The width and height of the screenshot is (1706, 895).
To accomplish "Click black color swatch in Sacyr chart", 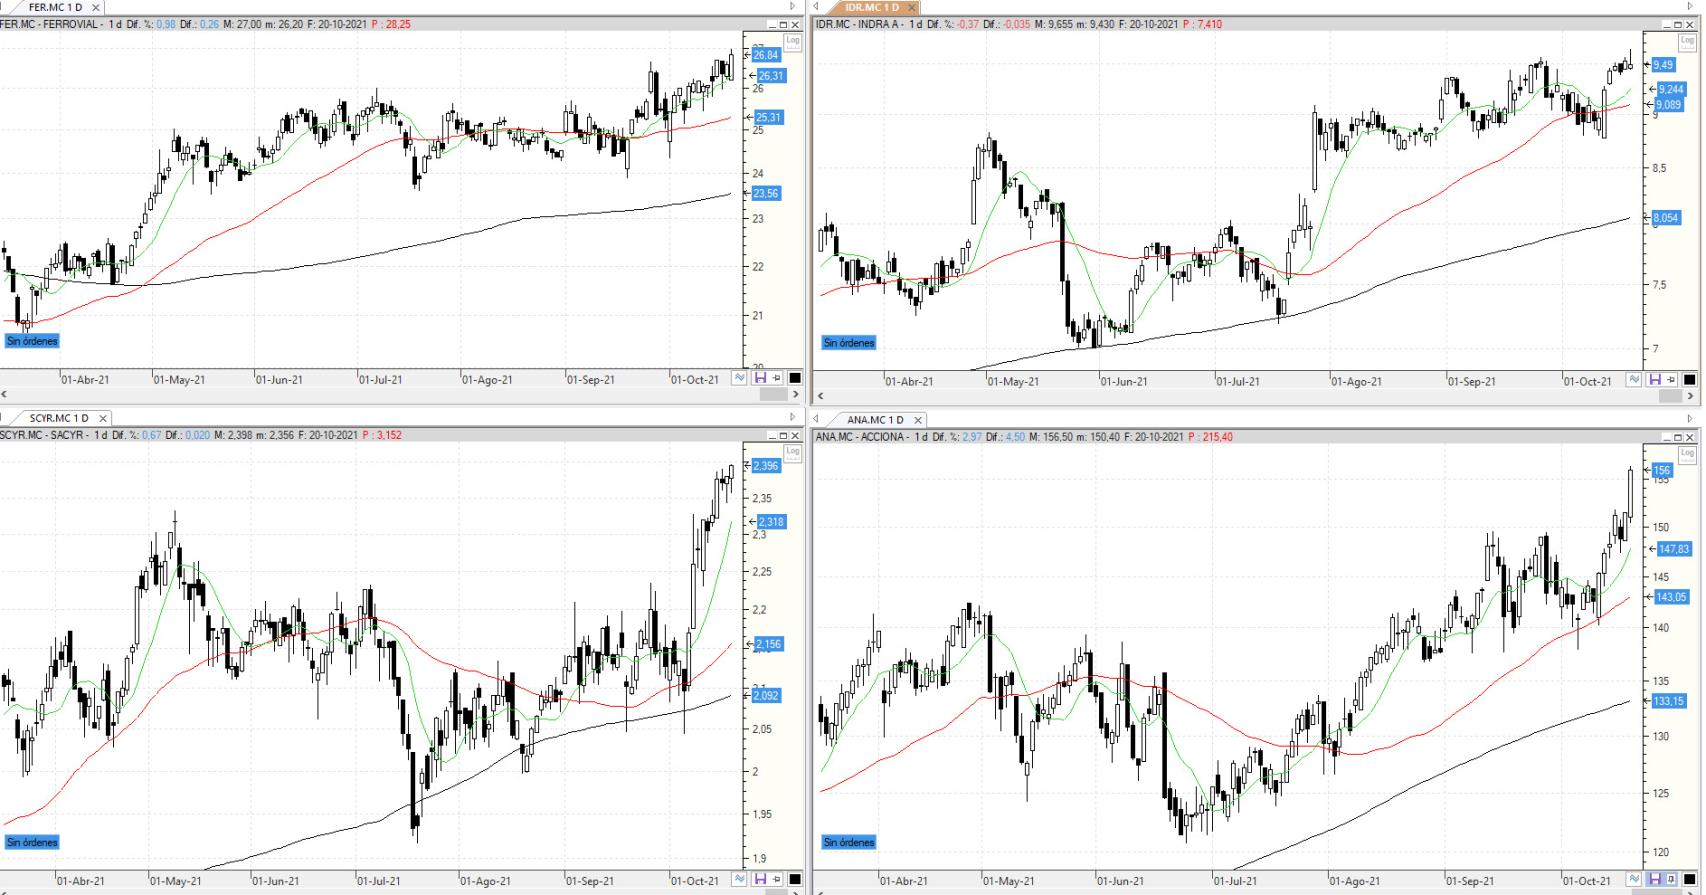I will [x=795, y=880].
